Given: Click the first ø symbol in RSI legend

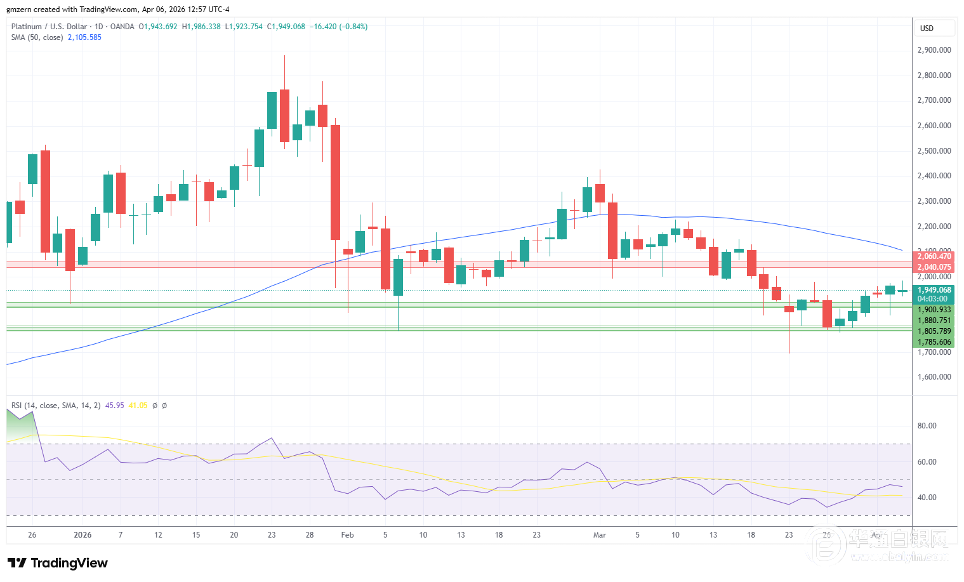Looking at the screenshot, I should point(154,406).
